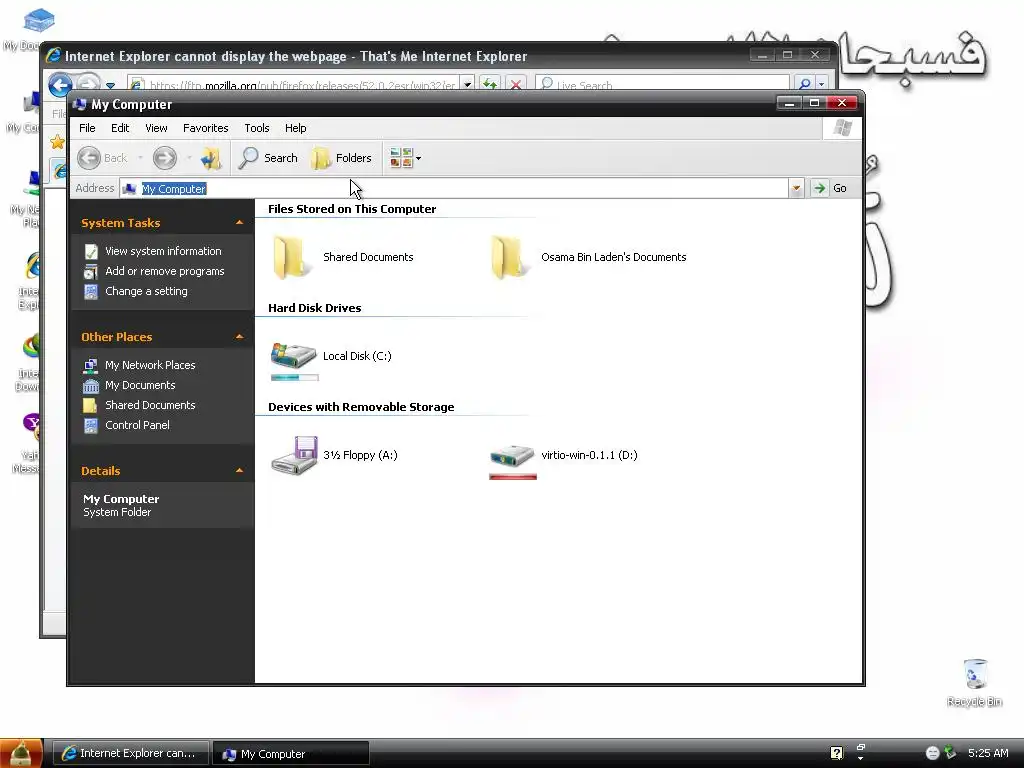Screen dimensions: 1024x768
Task: Click the Go button beside Address bar
Action: (829, 188)
